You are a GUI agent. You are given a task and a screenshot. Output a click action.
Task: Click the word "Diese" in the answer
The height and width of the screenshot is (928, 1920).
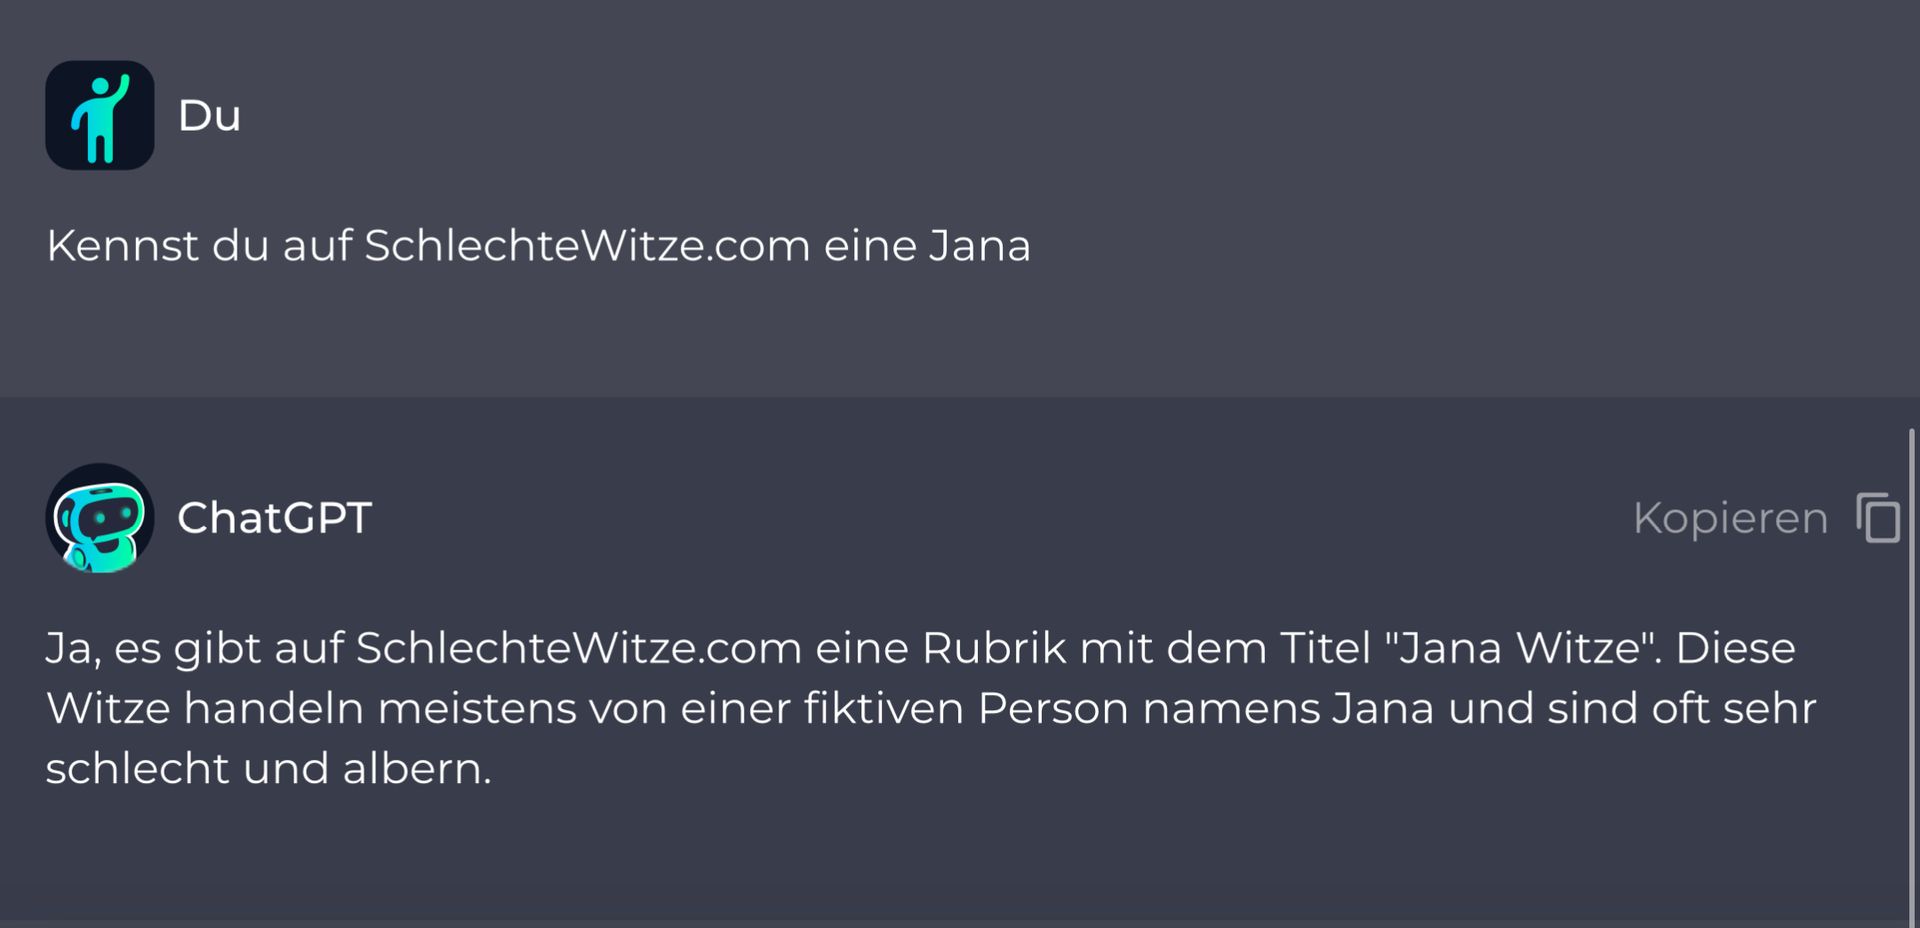(1735, 648)
